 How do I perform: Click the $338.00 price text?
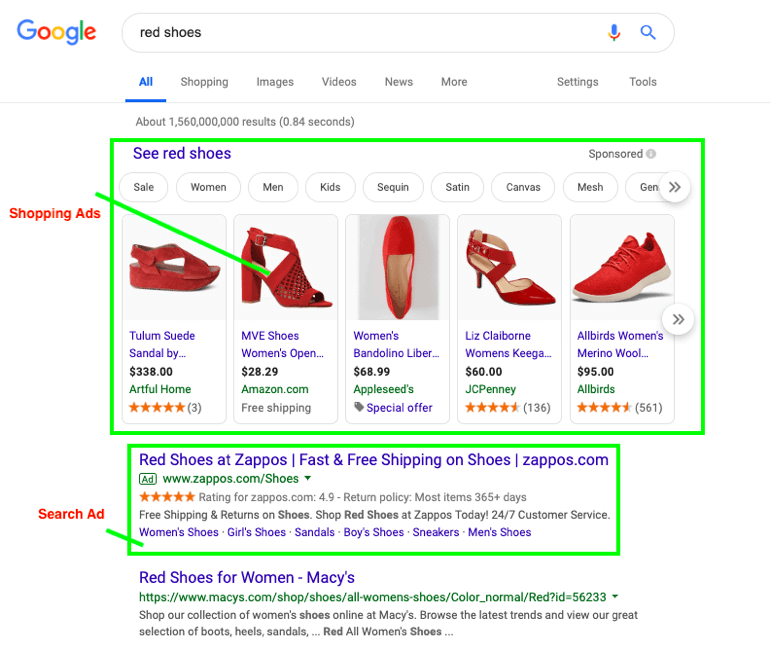pyautogui.click(x=151, y=372)
